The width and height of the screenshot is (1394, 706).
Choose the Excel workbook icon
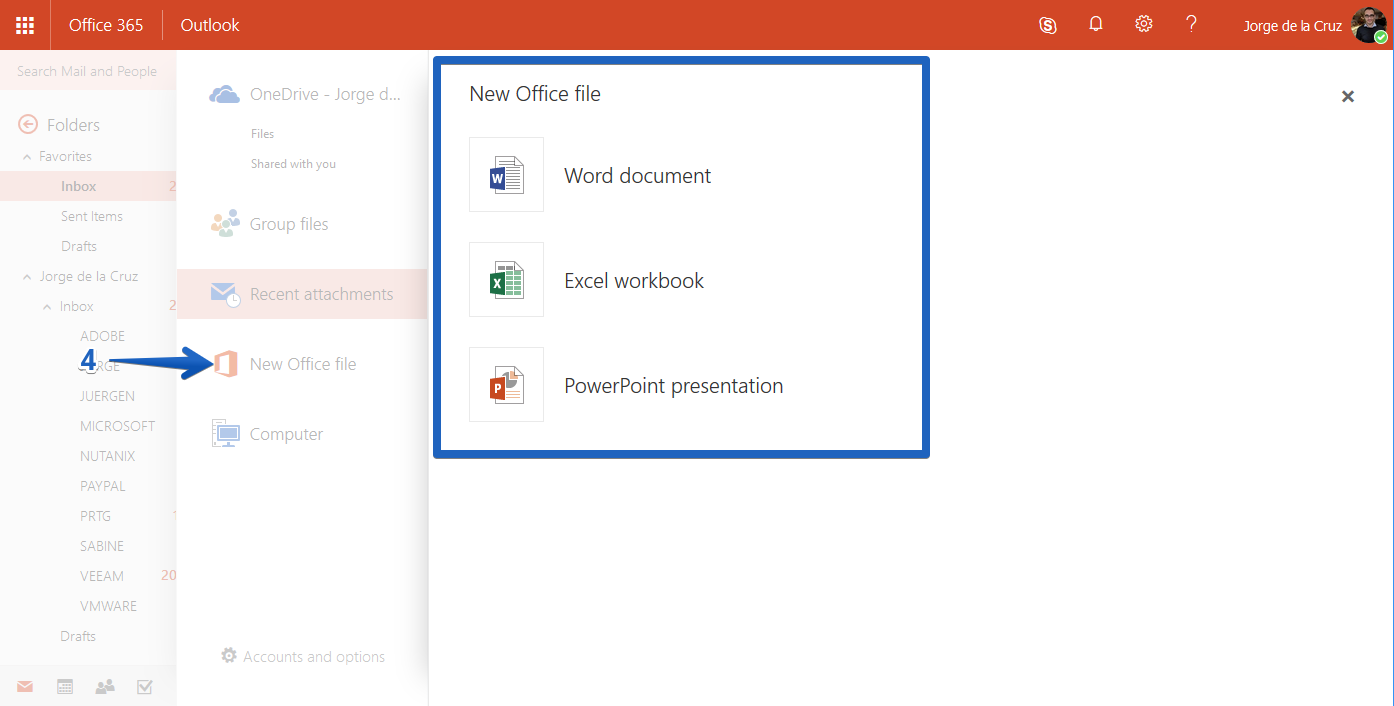pos(506,280)
